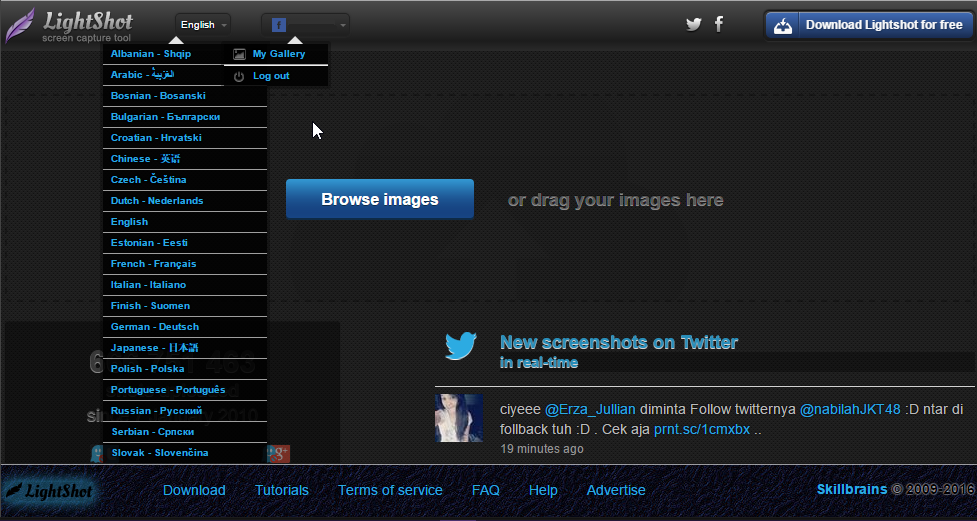Open Terms of service footer link
This screenshot has width=977, height=521.
(390, 490)
